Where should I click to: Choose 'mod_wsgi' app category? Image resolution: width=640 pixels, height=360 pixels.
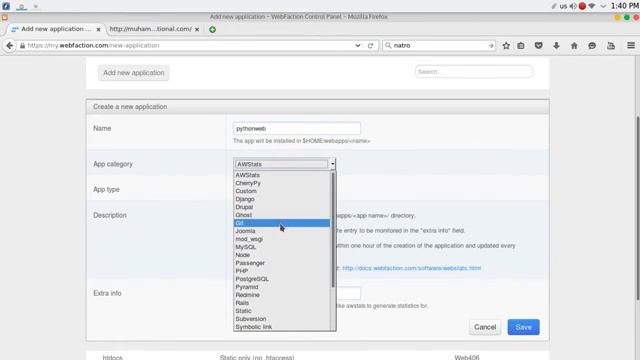pyautogui.click(x=282, y=239)
